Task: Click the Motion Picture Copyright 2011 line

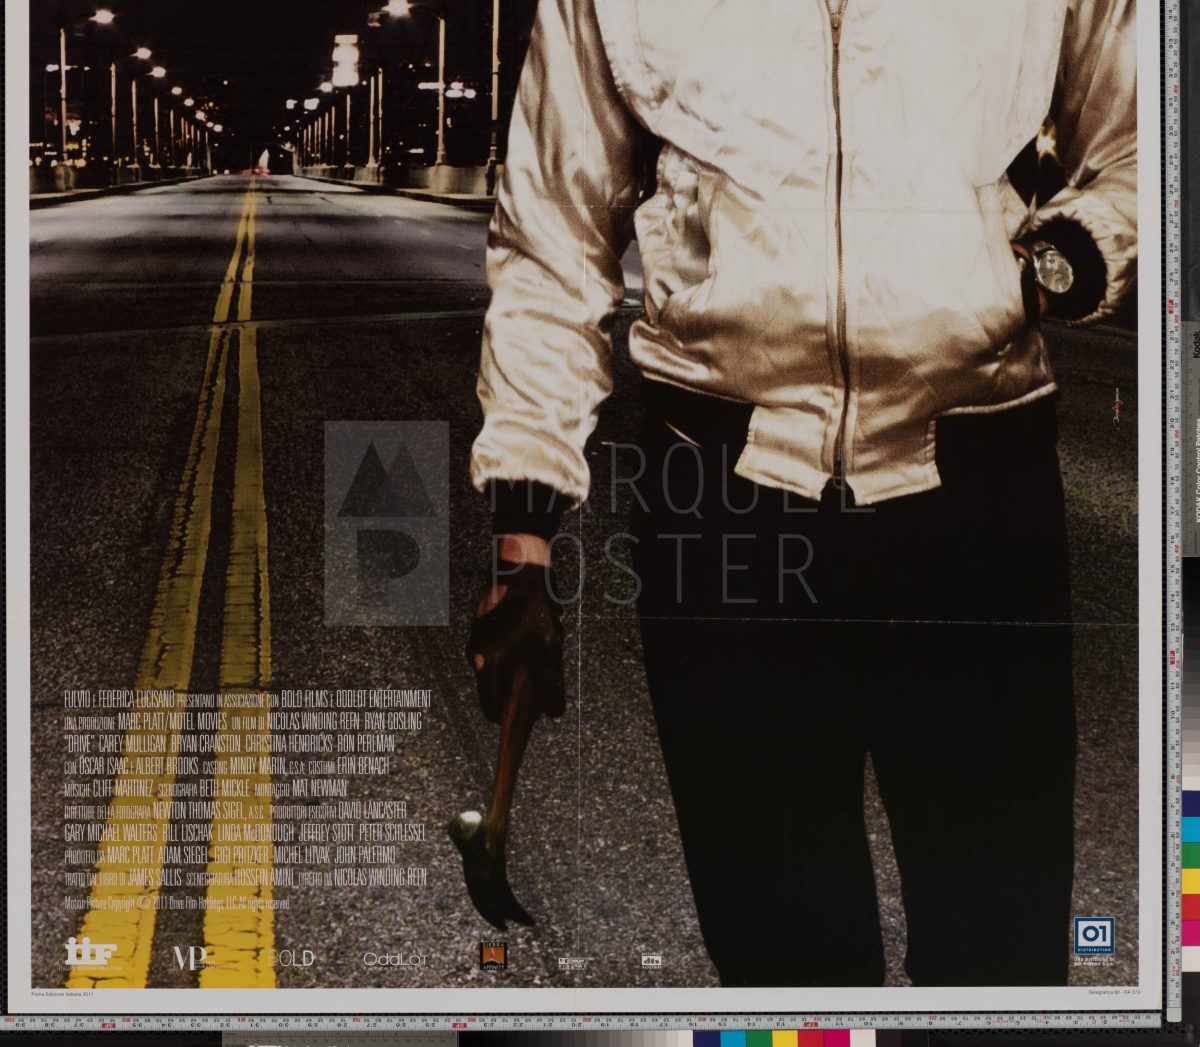Action: pyautogui.click(x=177, y=903)
